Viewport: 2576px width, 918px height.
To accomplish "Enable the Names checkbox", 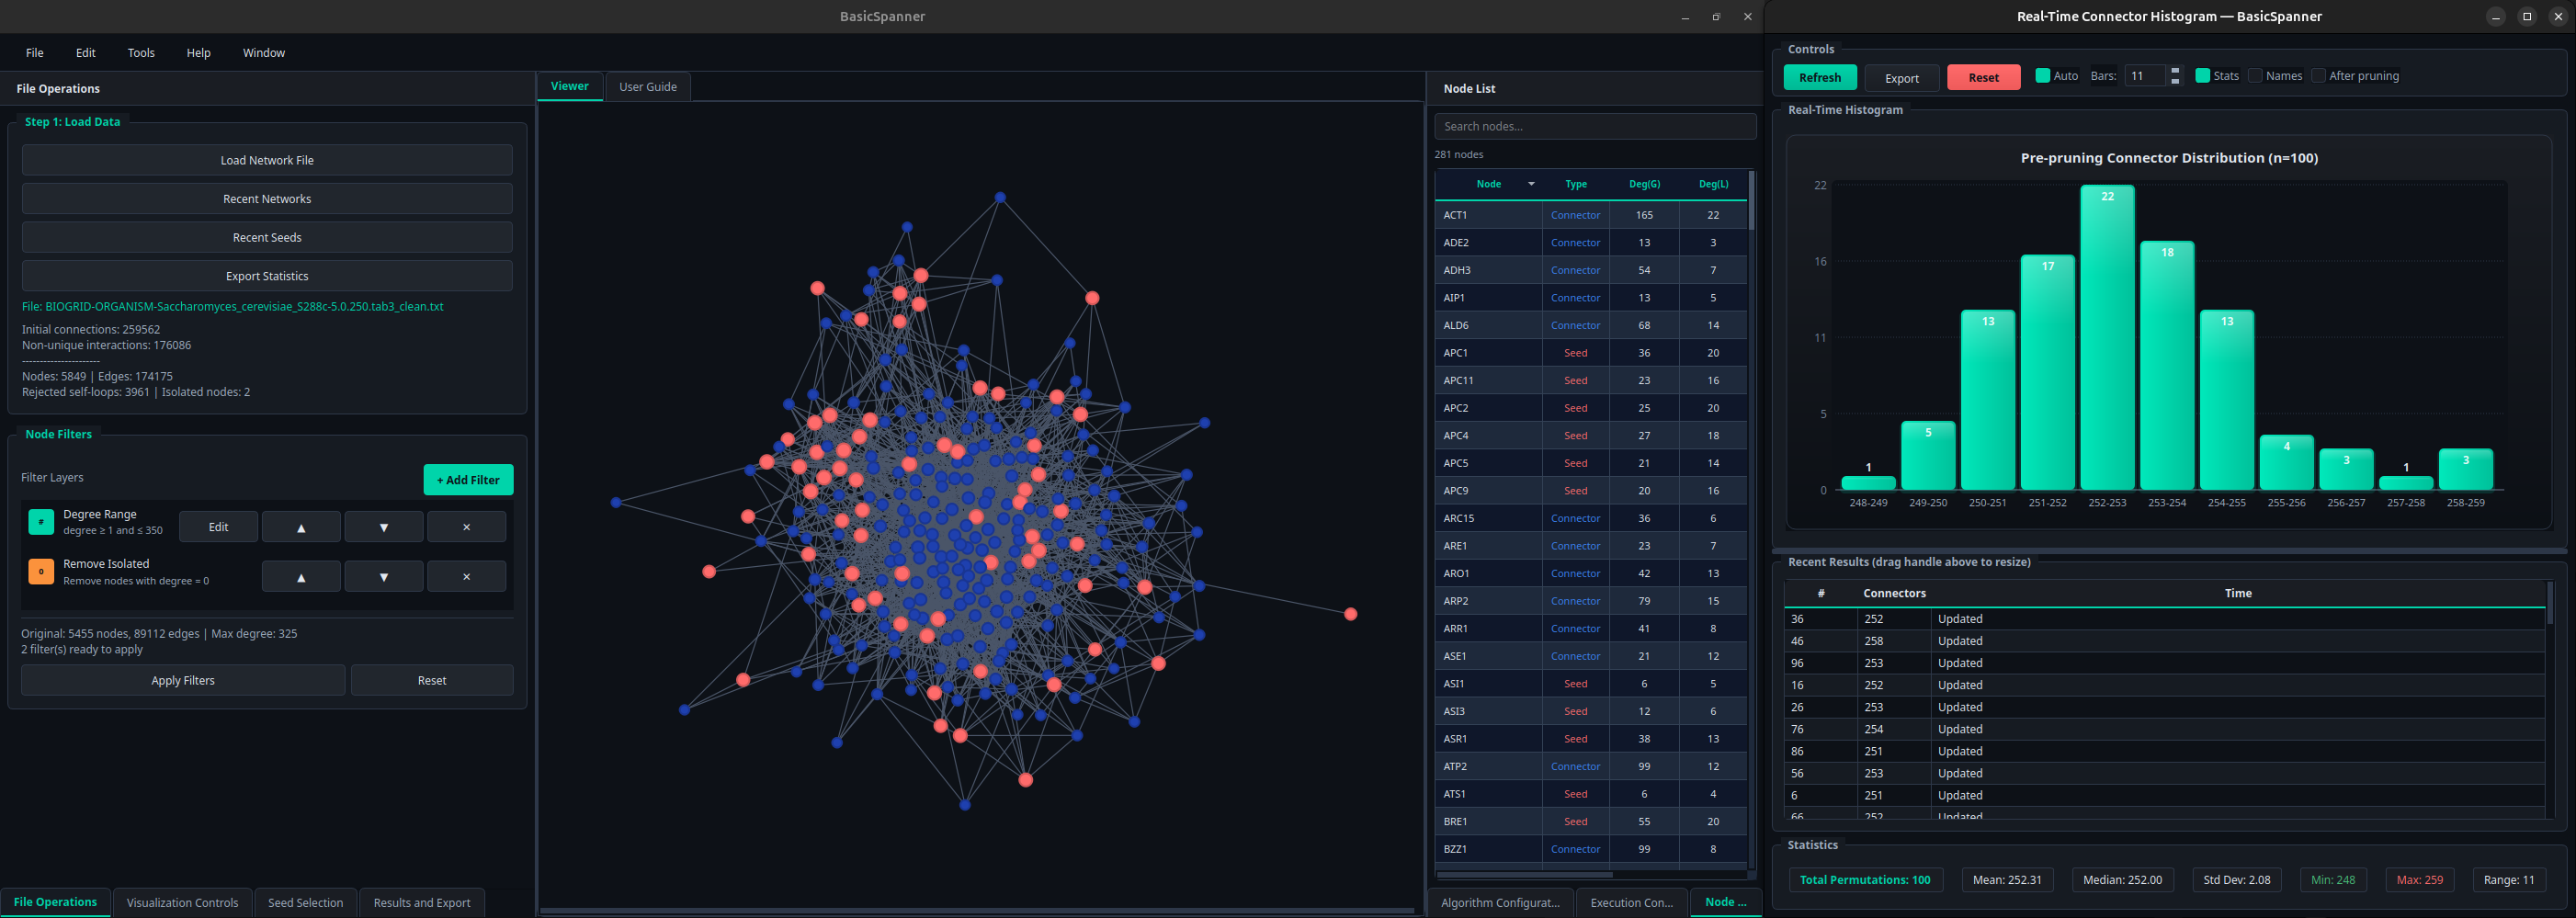I will [x=2255, y=76].
